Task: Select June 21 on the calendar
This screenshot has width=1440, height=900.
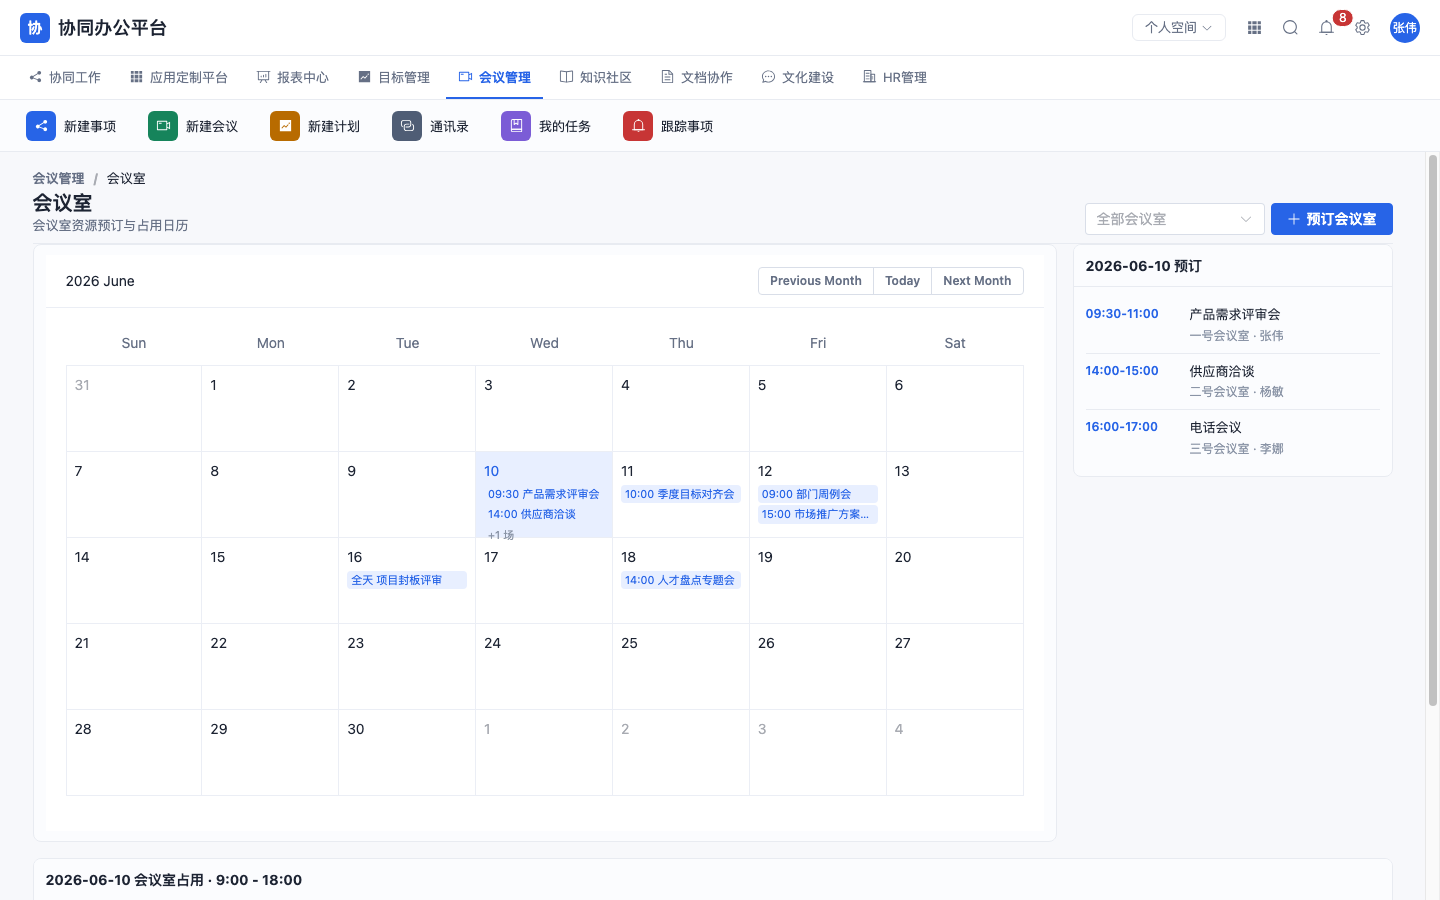Action: click(x=134, y=666)
